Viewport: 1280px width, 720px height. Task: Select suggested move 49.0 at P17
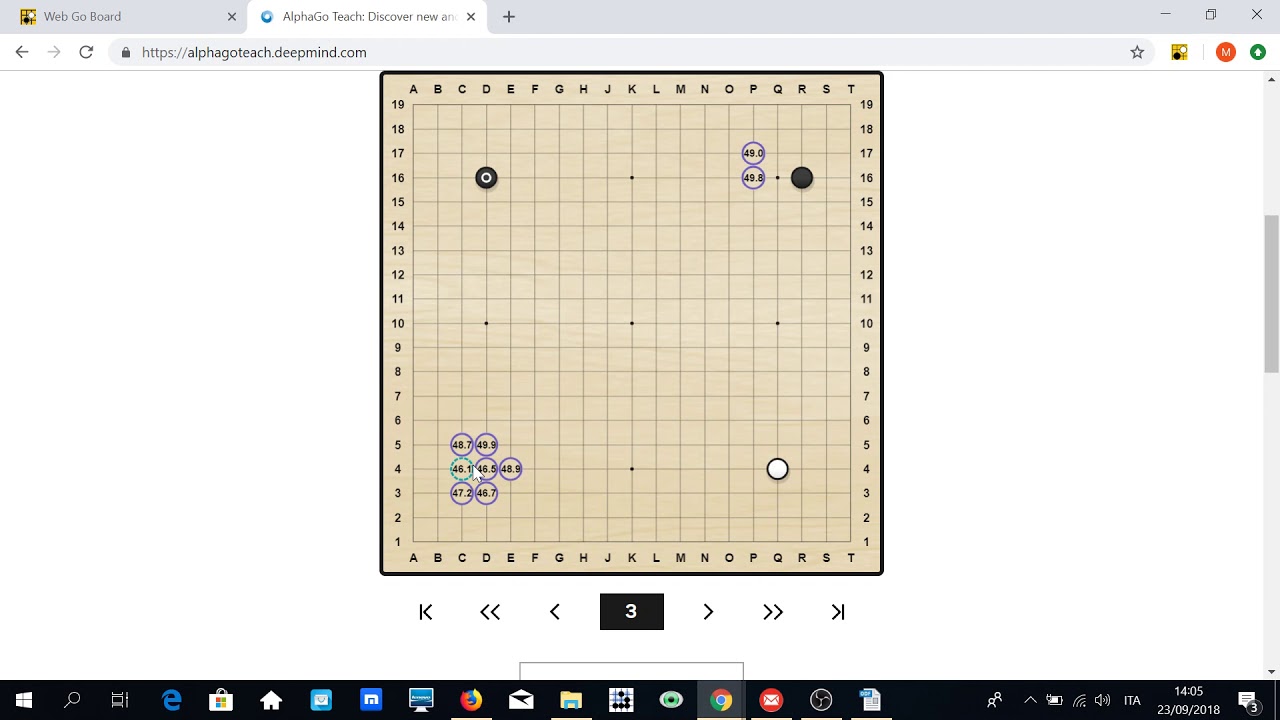tap(753, 153)
